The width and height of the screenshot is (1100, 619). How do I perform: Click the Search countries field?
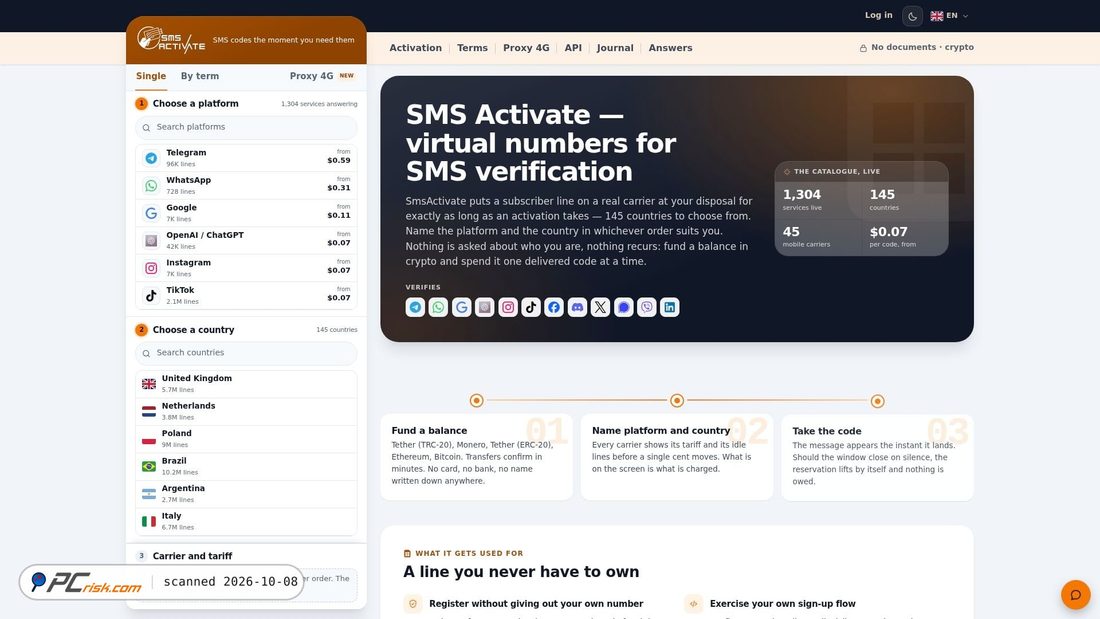point(246,353)
